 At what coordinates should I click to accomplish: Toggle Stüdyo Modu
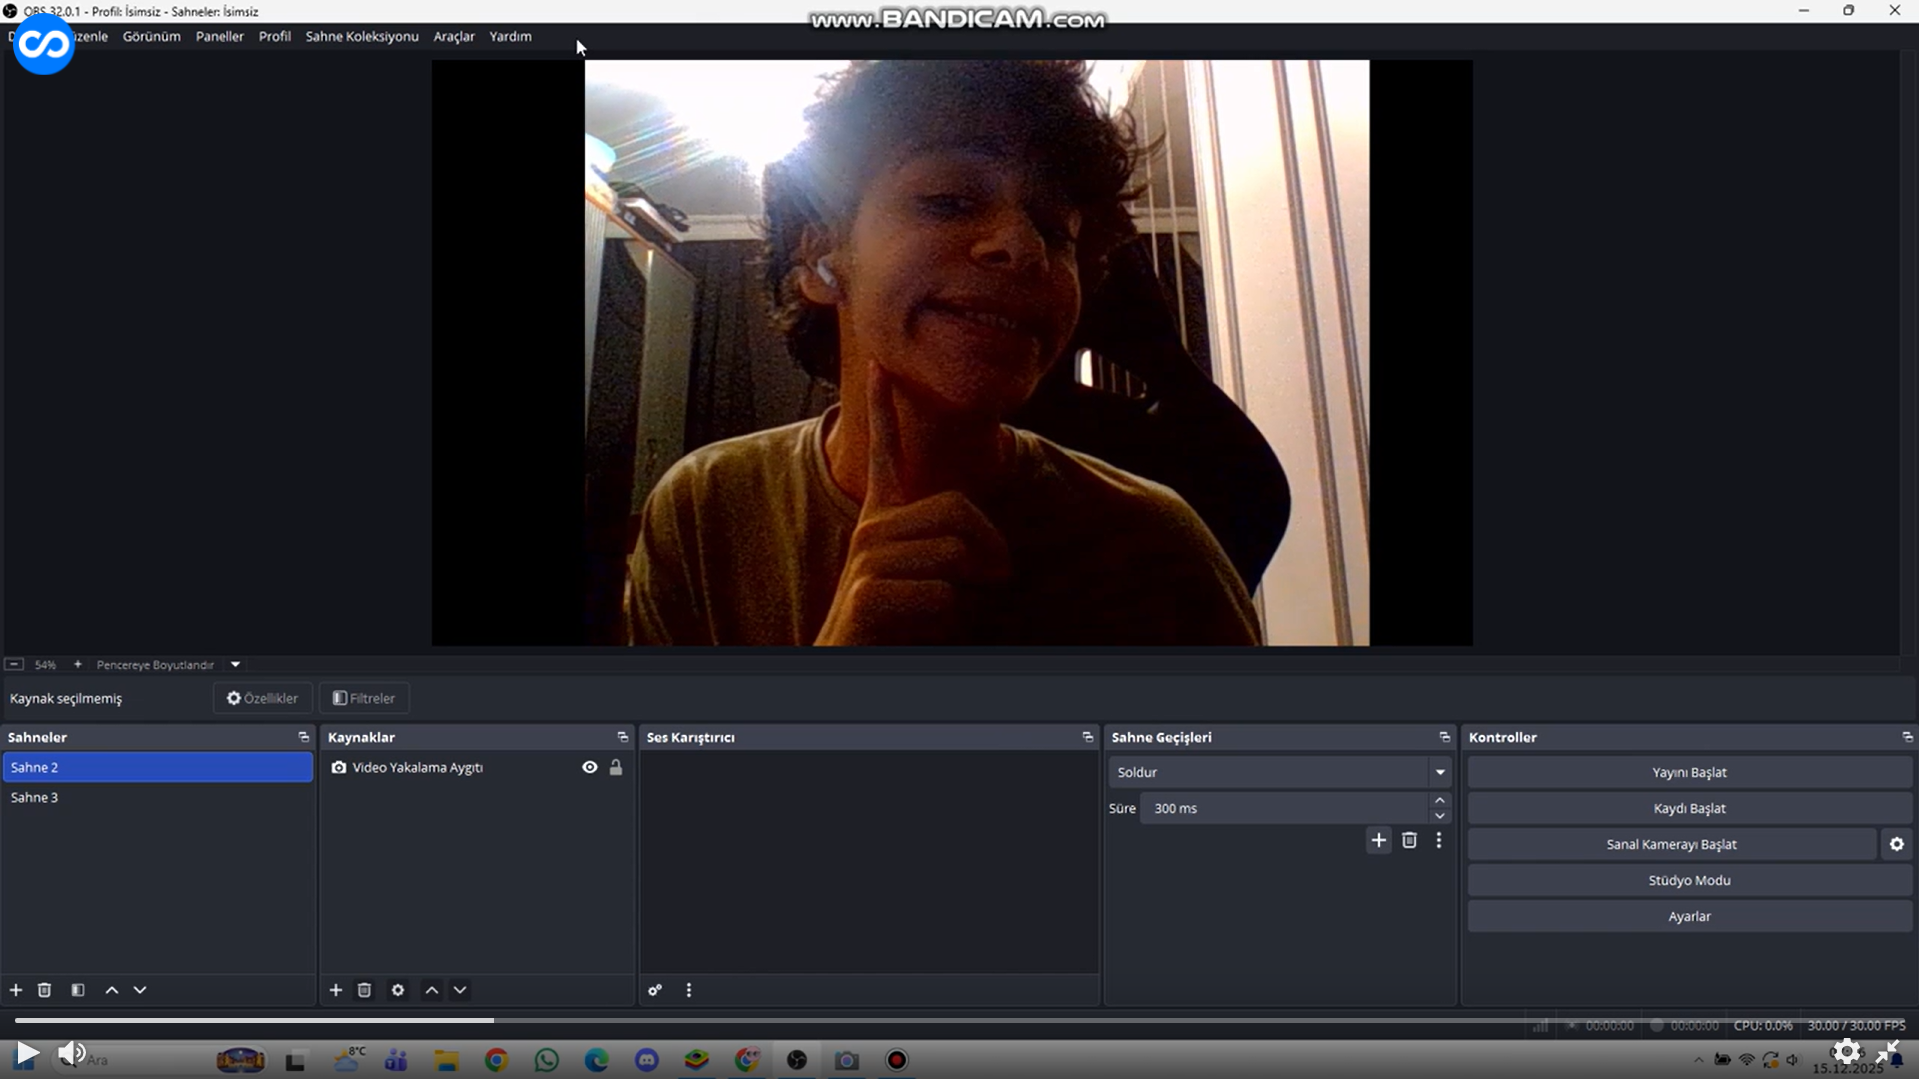pyautogui.click(x=1688, y=881)
